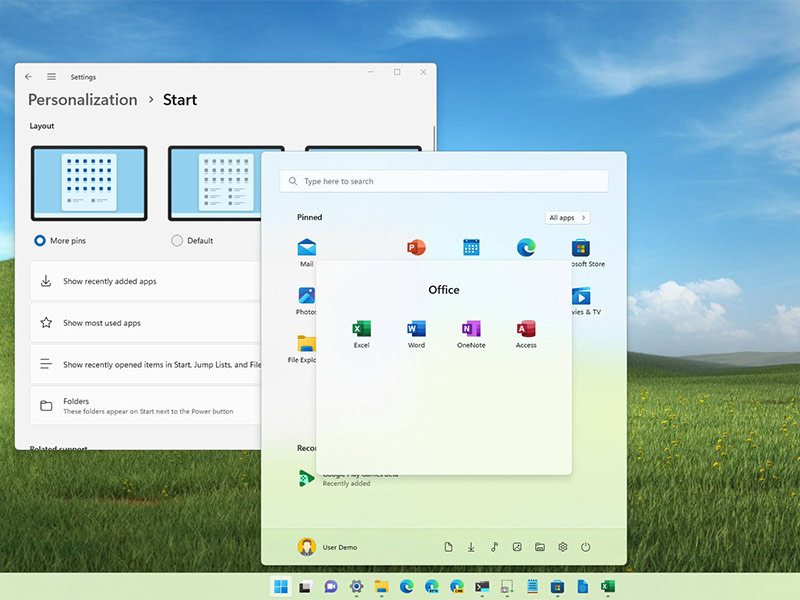Click the Office folder name

(x=444, y=290)
